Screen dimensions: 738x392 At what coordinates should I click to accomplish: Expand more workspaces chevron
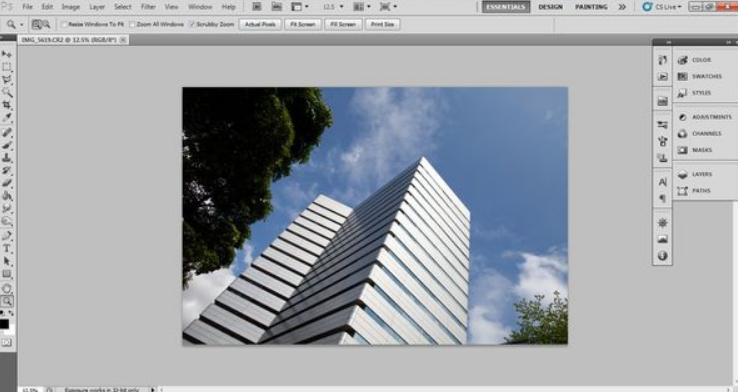pos(622,7)
